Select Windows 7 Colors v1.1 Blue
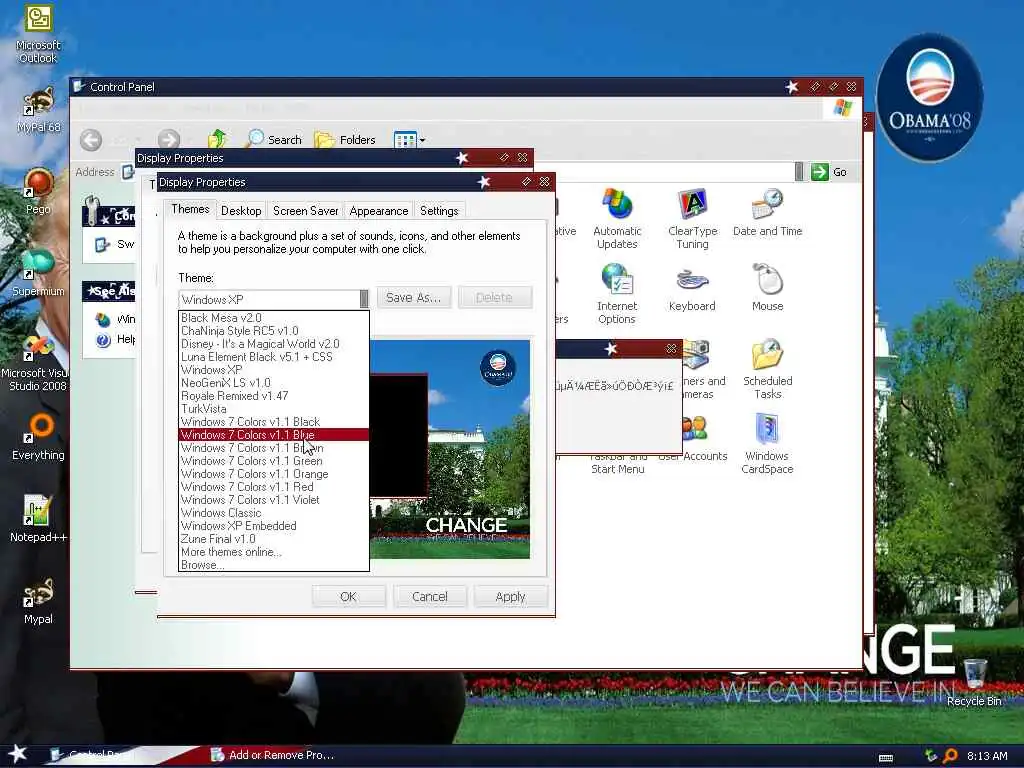This screenshot has height=768, width=1024. (x=274, y=435)
